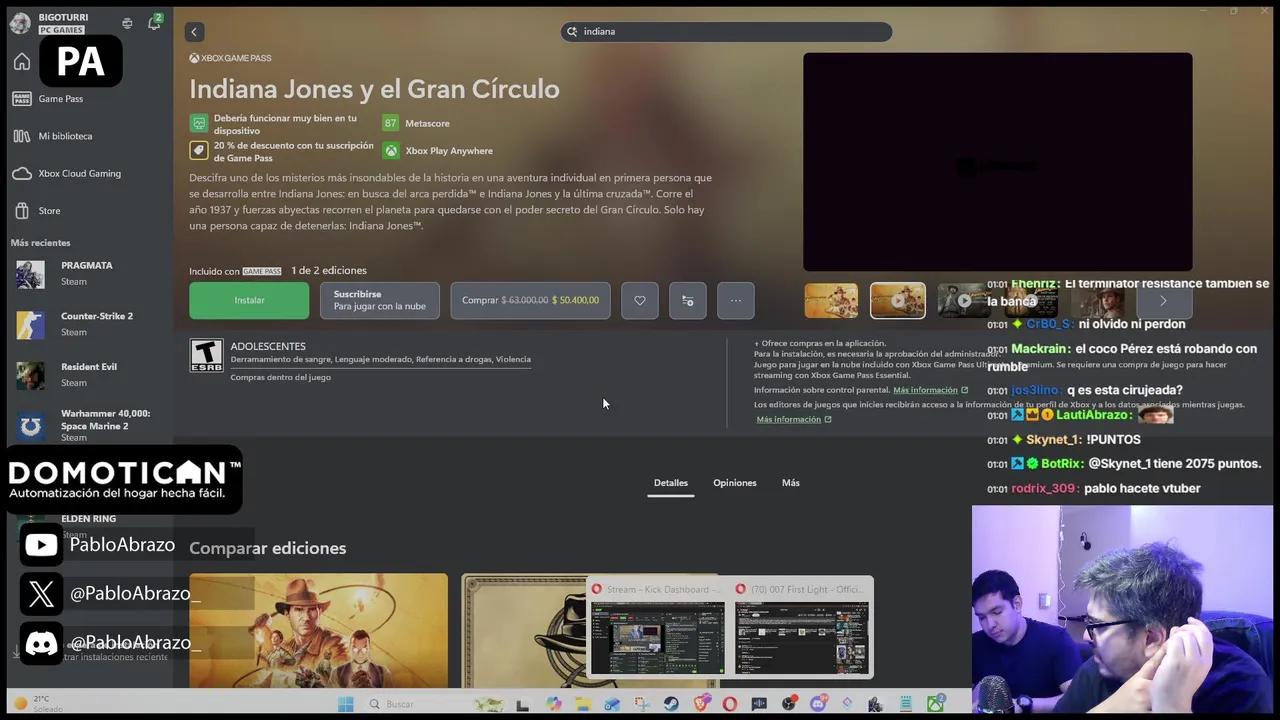Image resolution: width=1280 pixels, height=720 pixels.
Task: Click the trailer video player
Action: click(x=998, y=162)
